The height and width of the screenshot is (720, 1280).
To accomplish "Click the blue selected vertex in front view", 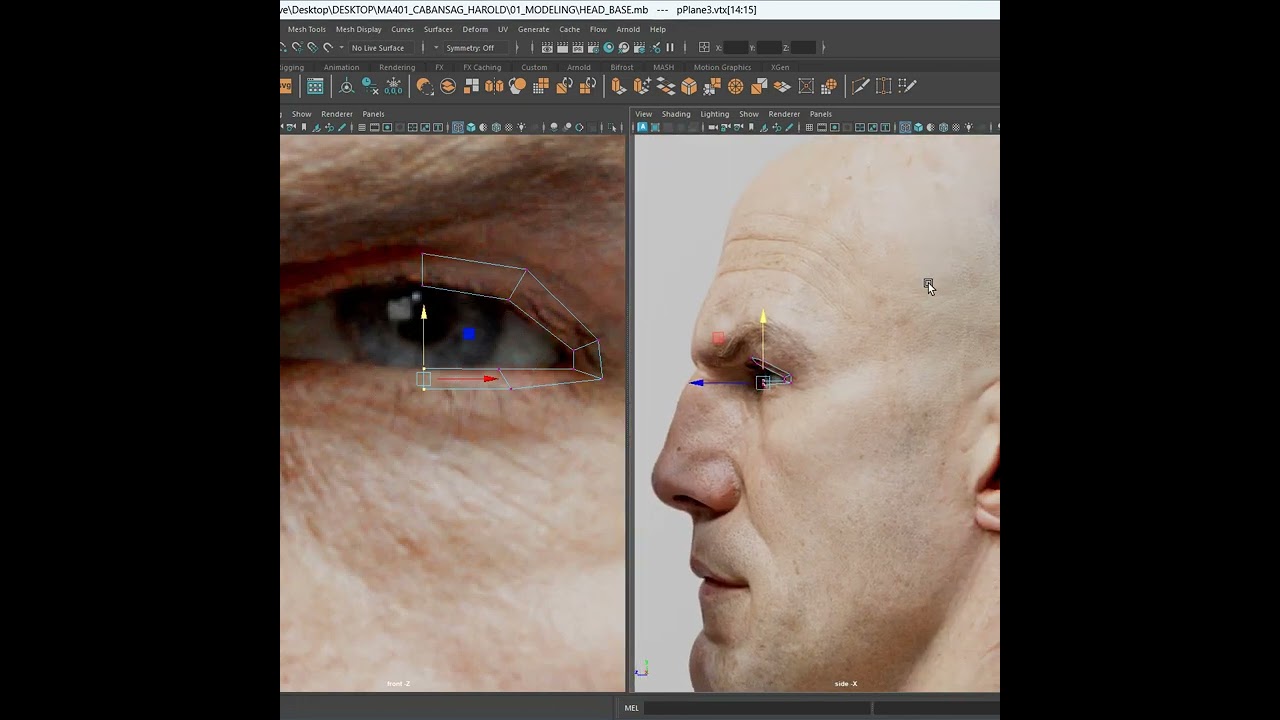I will [x=468, y=334].
